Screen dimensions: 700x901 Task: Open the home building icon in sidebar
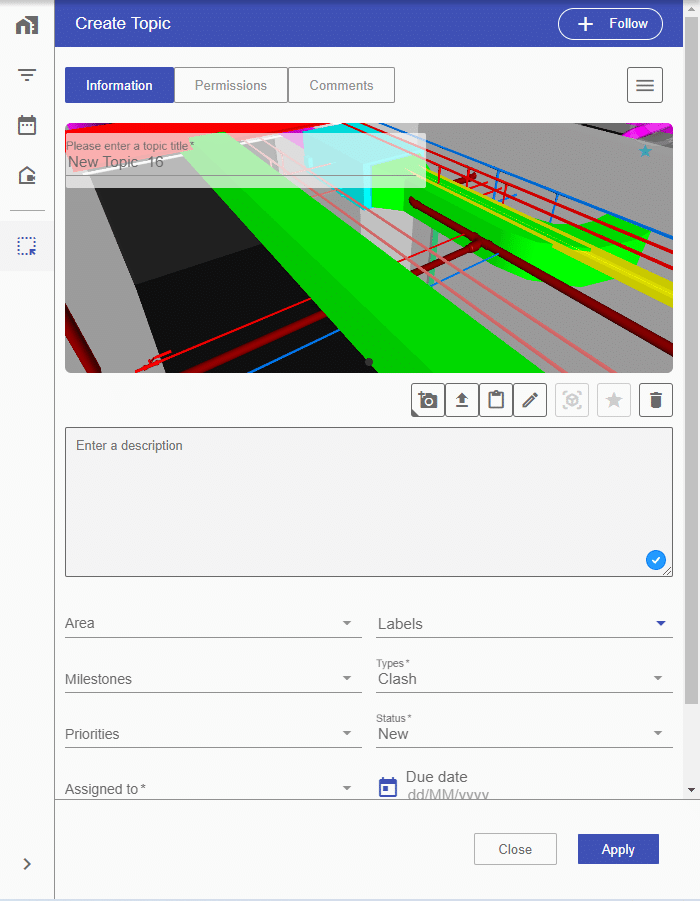27,25
